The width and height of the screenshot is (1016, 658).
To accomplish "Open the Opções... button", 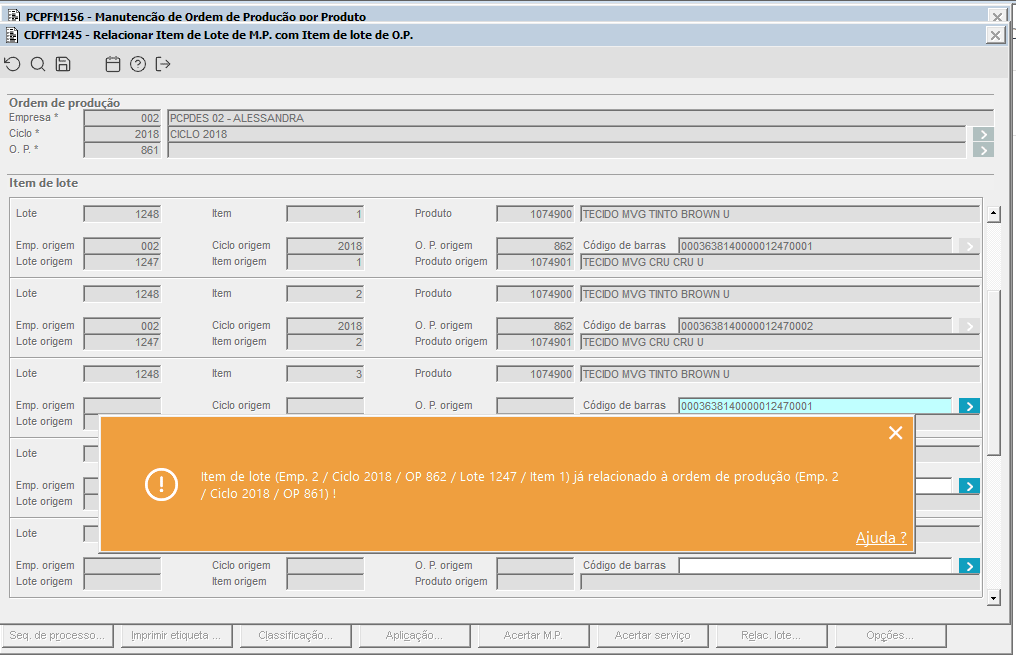I will click(890, 635).
